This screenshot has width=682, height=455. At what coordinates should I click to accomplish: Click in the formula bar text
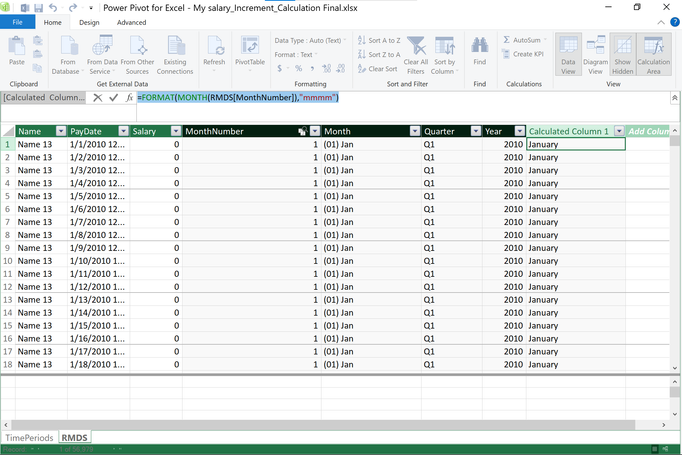(238, 98)
